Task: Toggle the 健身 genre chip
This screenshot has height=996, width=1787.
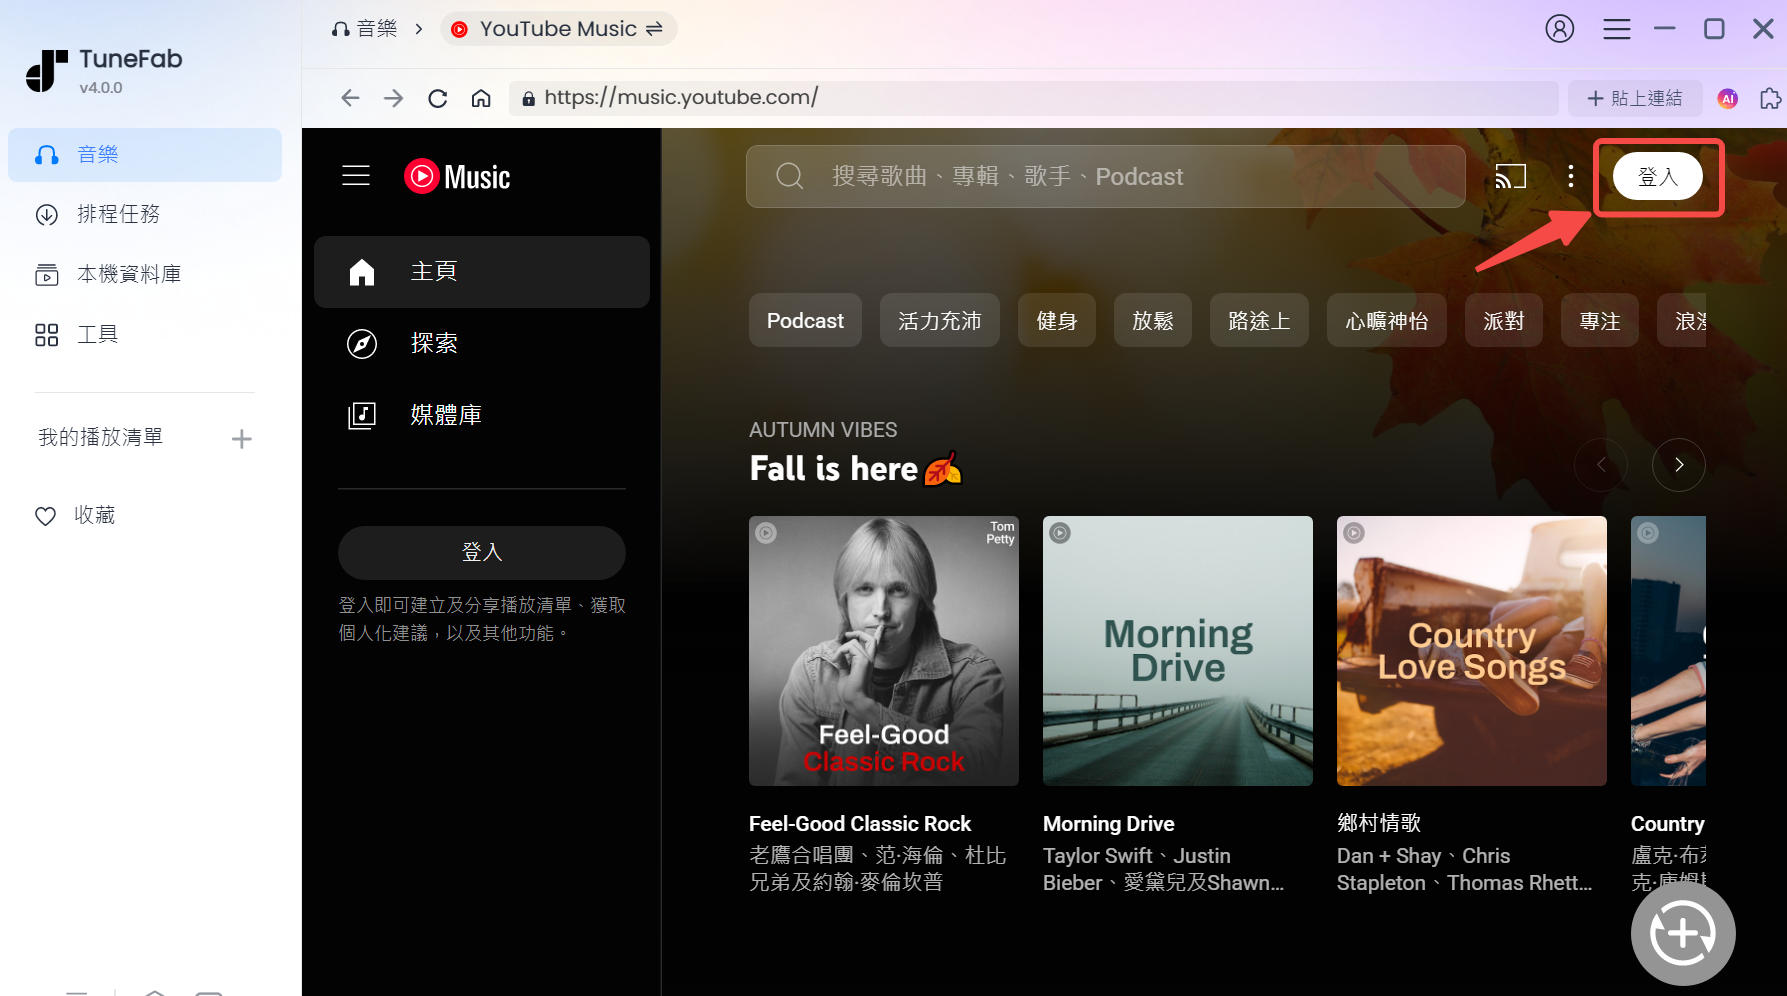Action: coord(1057,320)
